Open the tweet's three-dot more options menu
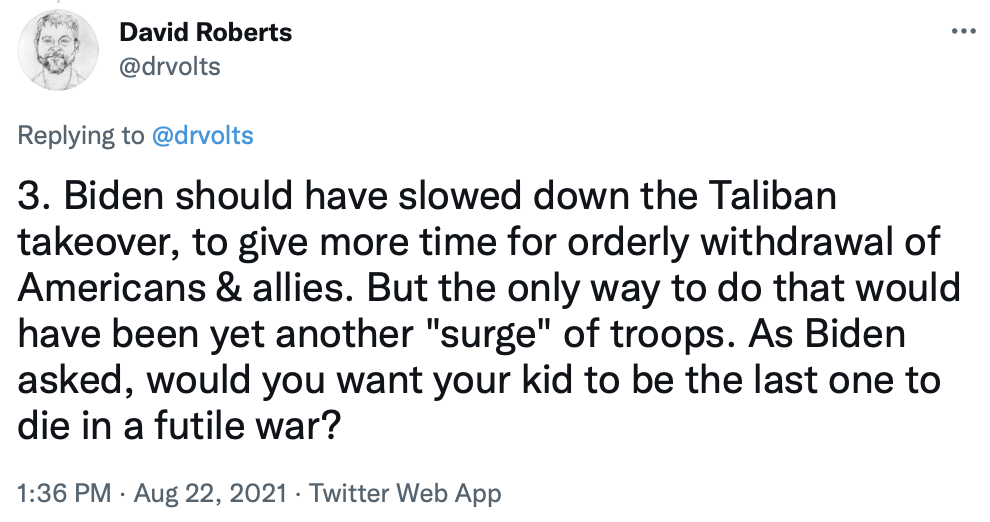Viewport: 990px width, 522px height. [962, 31]
